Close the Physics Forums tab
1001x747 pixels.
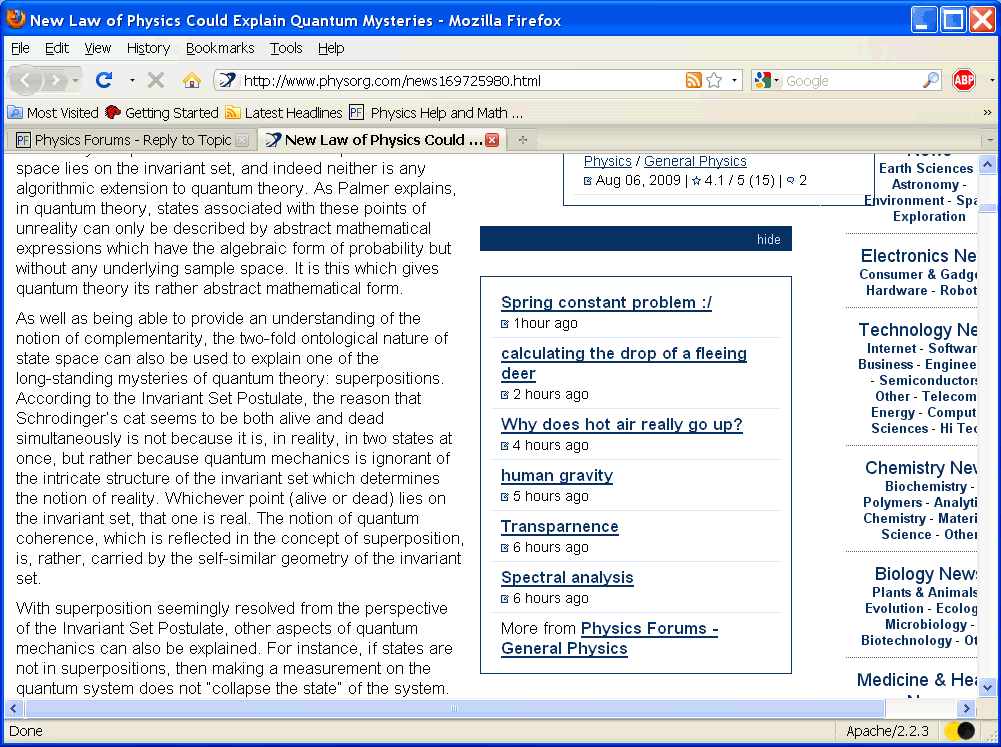click(x=242, y=140)
